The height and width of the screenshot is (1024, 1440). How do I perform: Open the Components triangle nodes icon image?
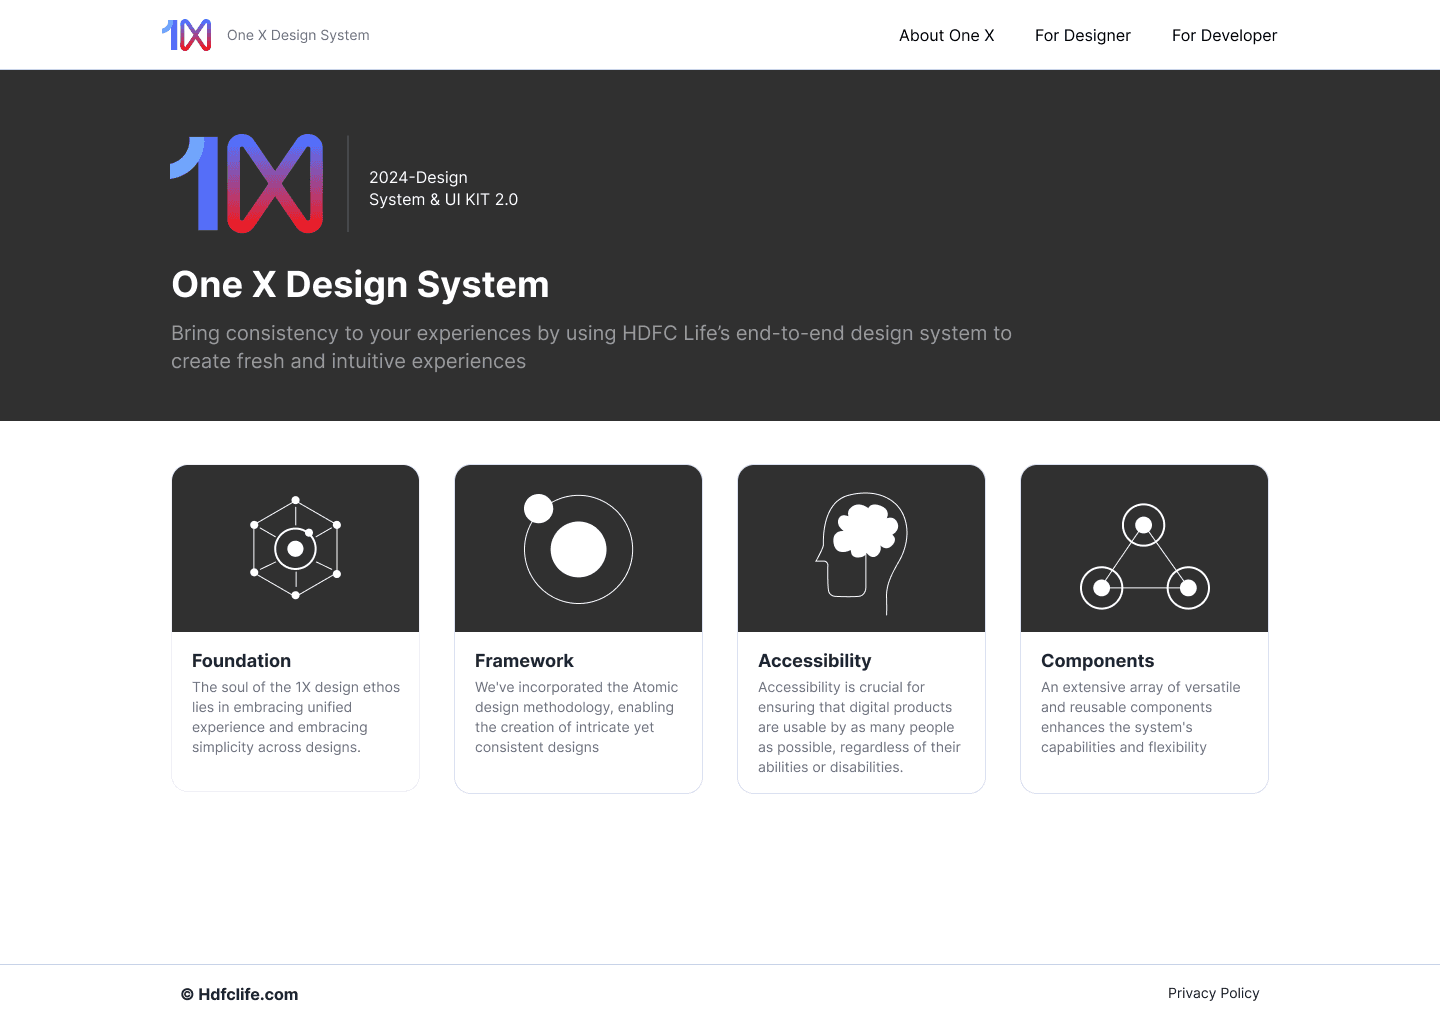click(x=1144, y=548)
